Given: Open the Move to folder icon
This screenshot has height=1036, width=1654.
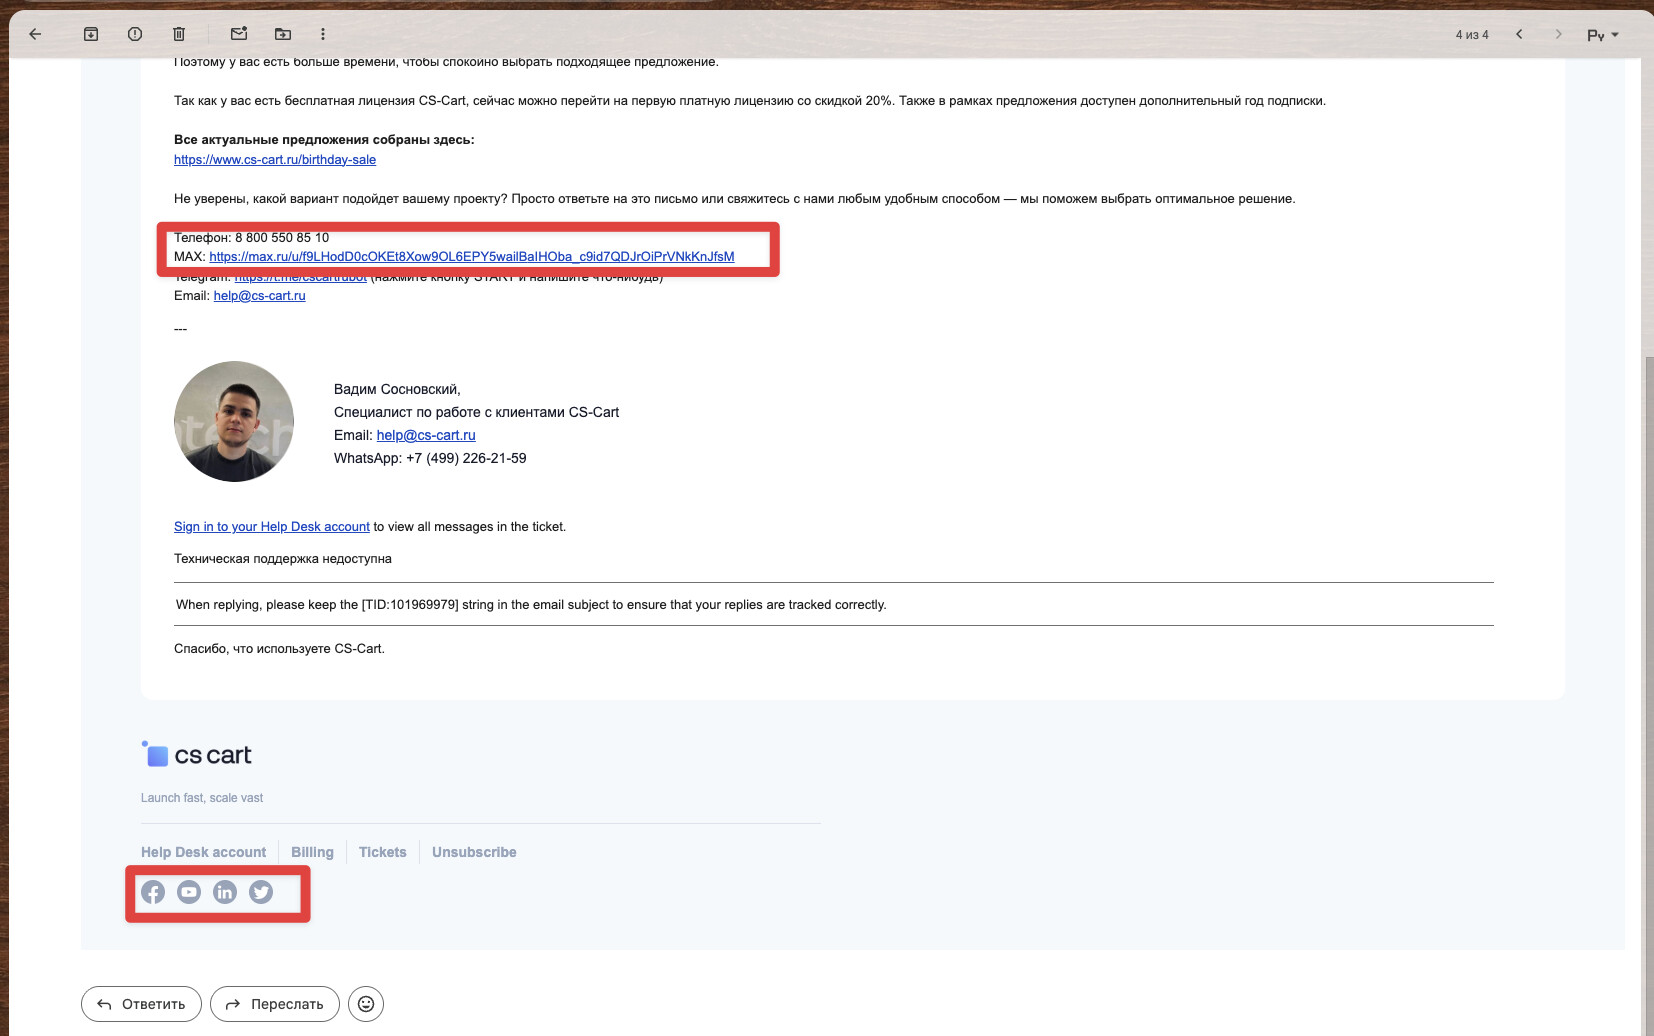Looking at the screenshot, I should 283,34.
